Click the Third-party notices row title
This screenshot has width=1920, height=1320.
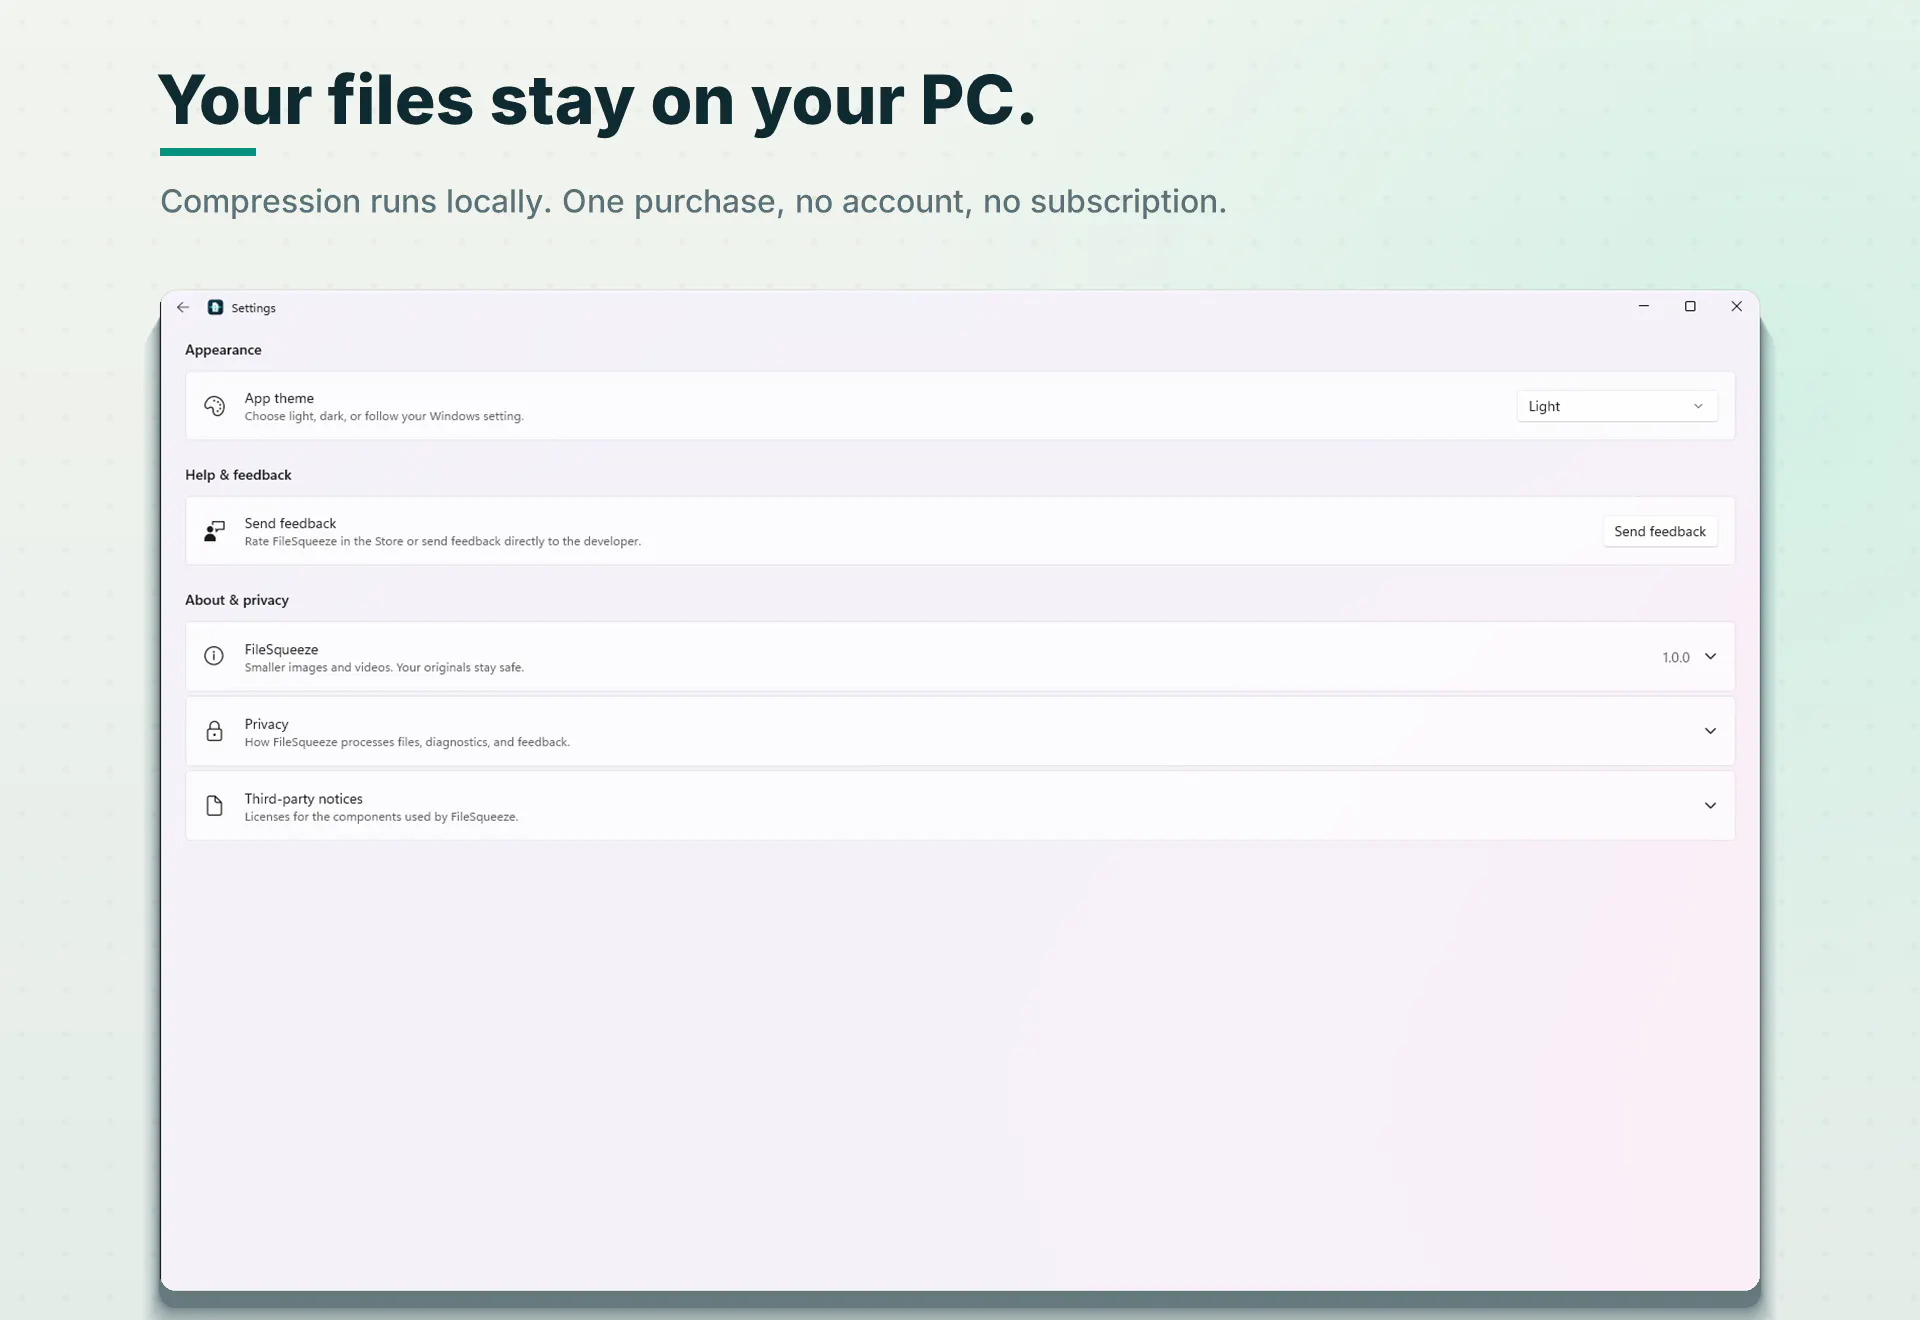tap(303, 799)
